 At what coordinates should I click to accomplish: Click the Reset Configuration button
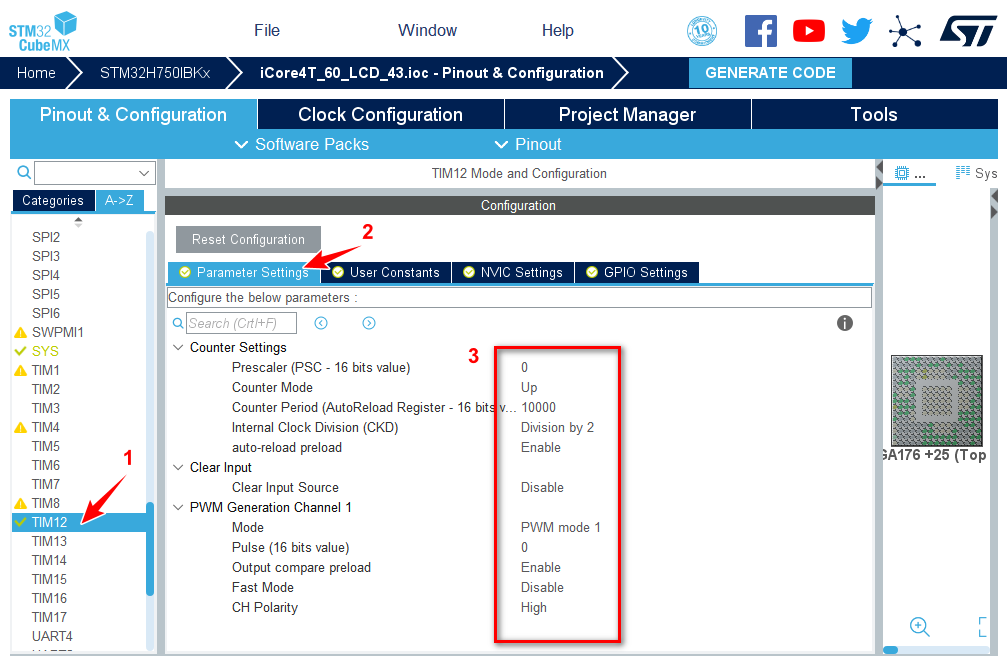(248, 240)
